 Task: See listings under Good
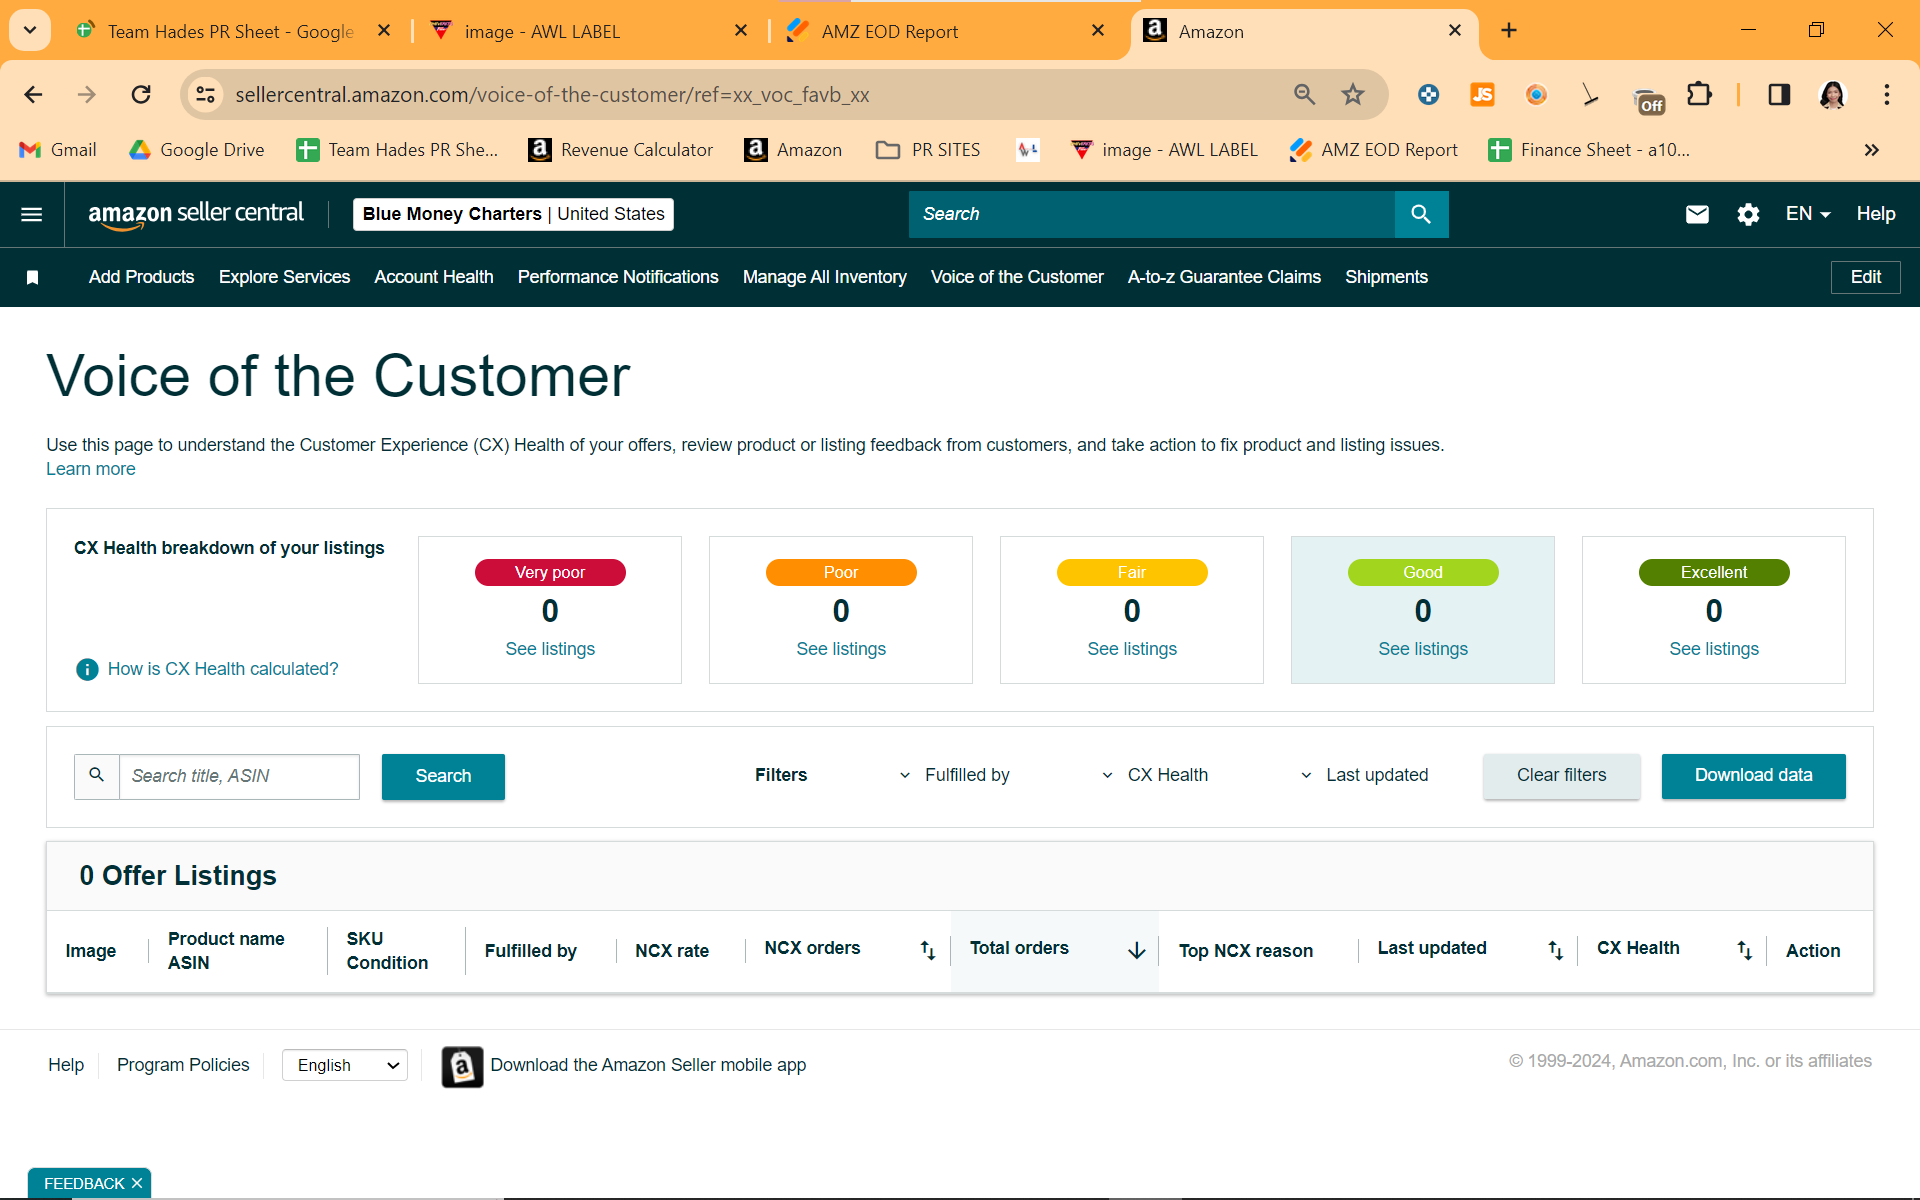pos(1423,649)
